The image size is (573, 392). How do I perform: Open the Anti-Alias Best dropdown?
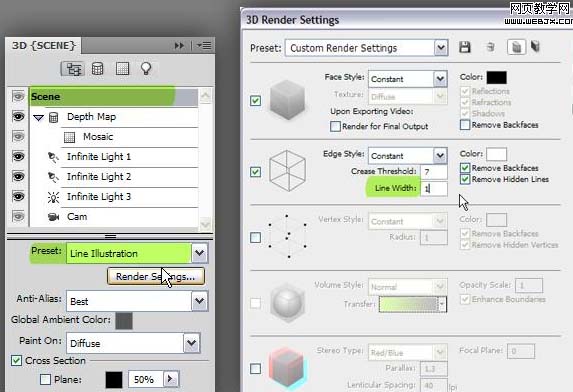coord(200,301)
